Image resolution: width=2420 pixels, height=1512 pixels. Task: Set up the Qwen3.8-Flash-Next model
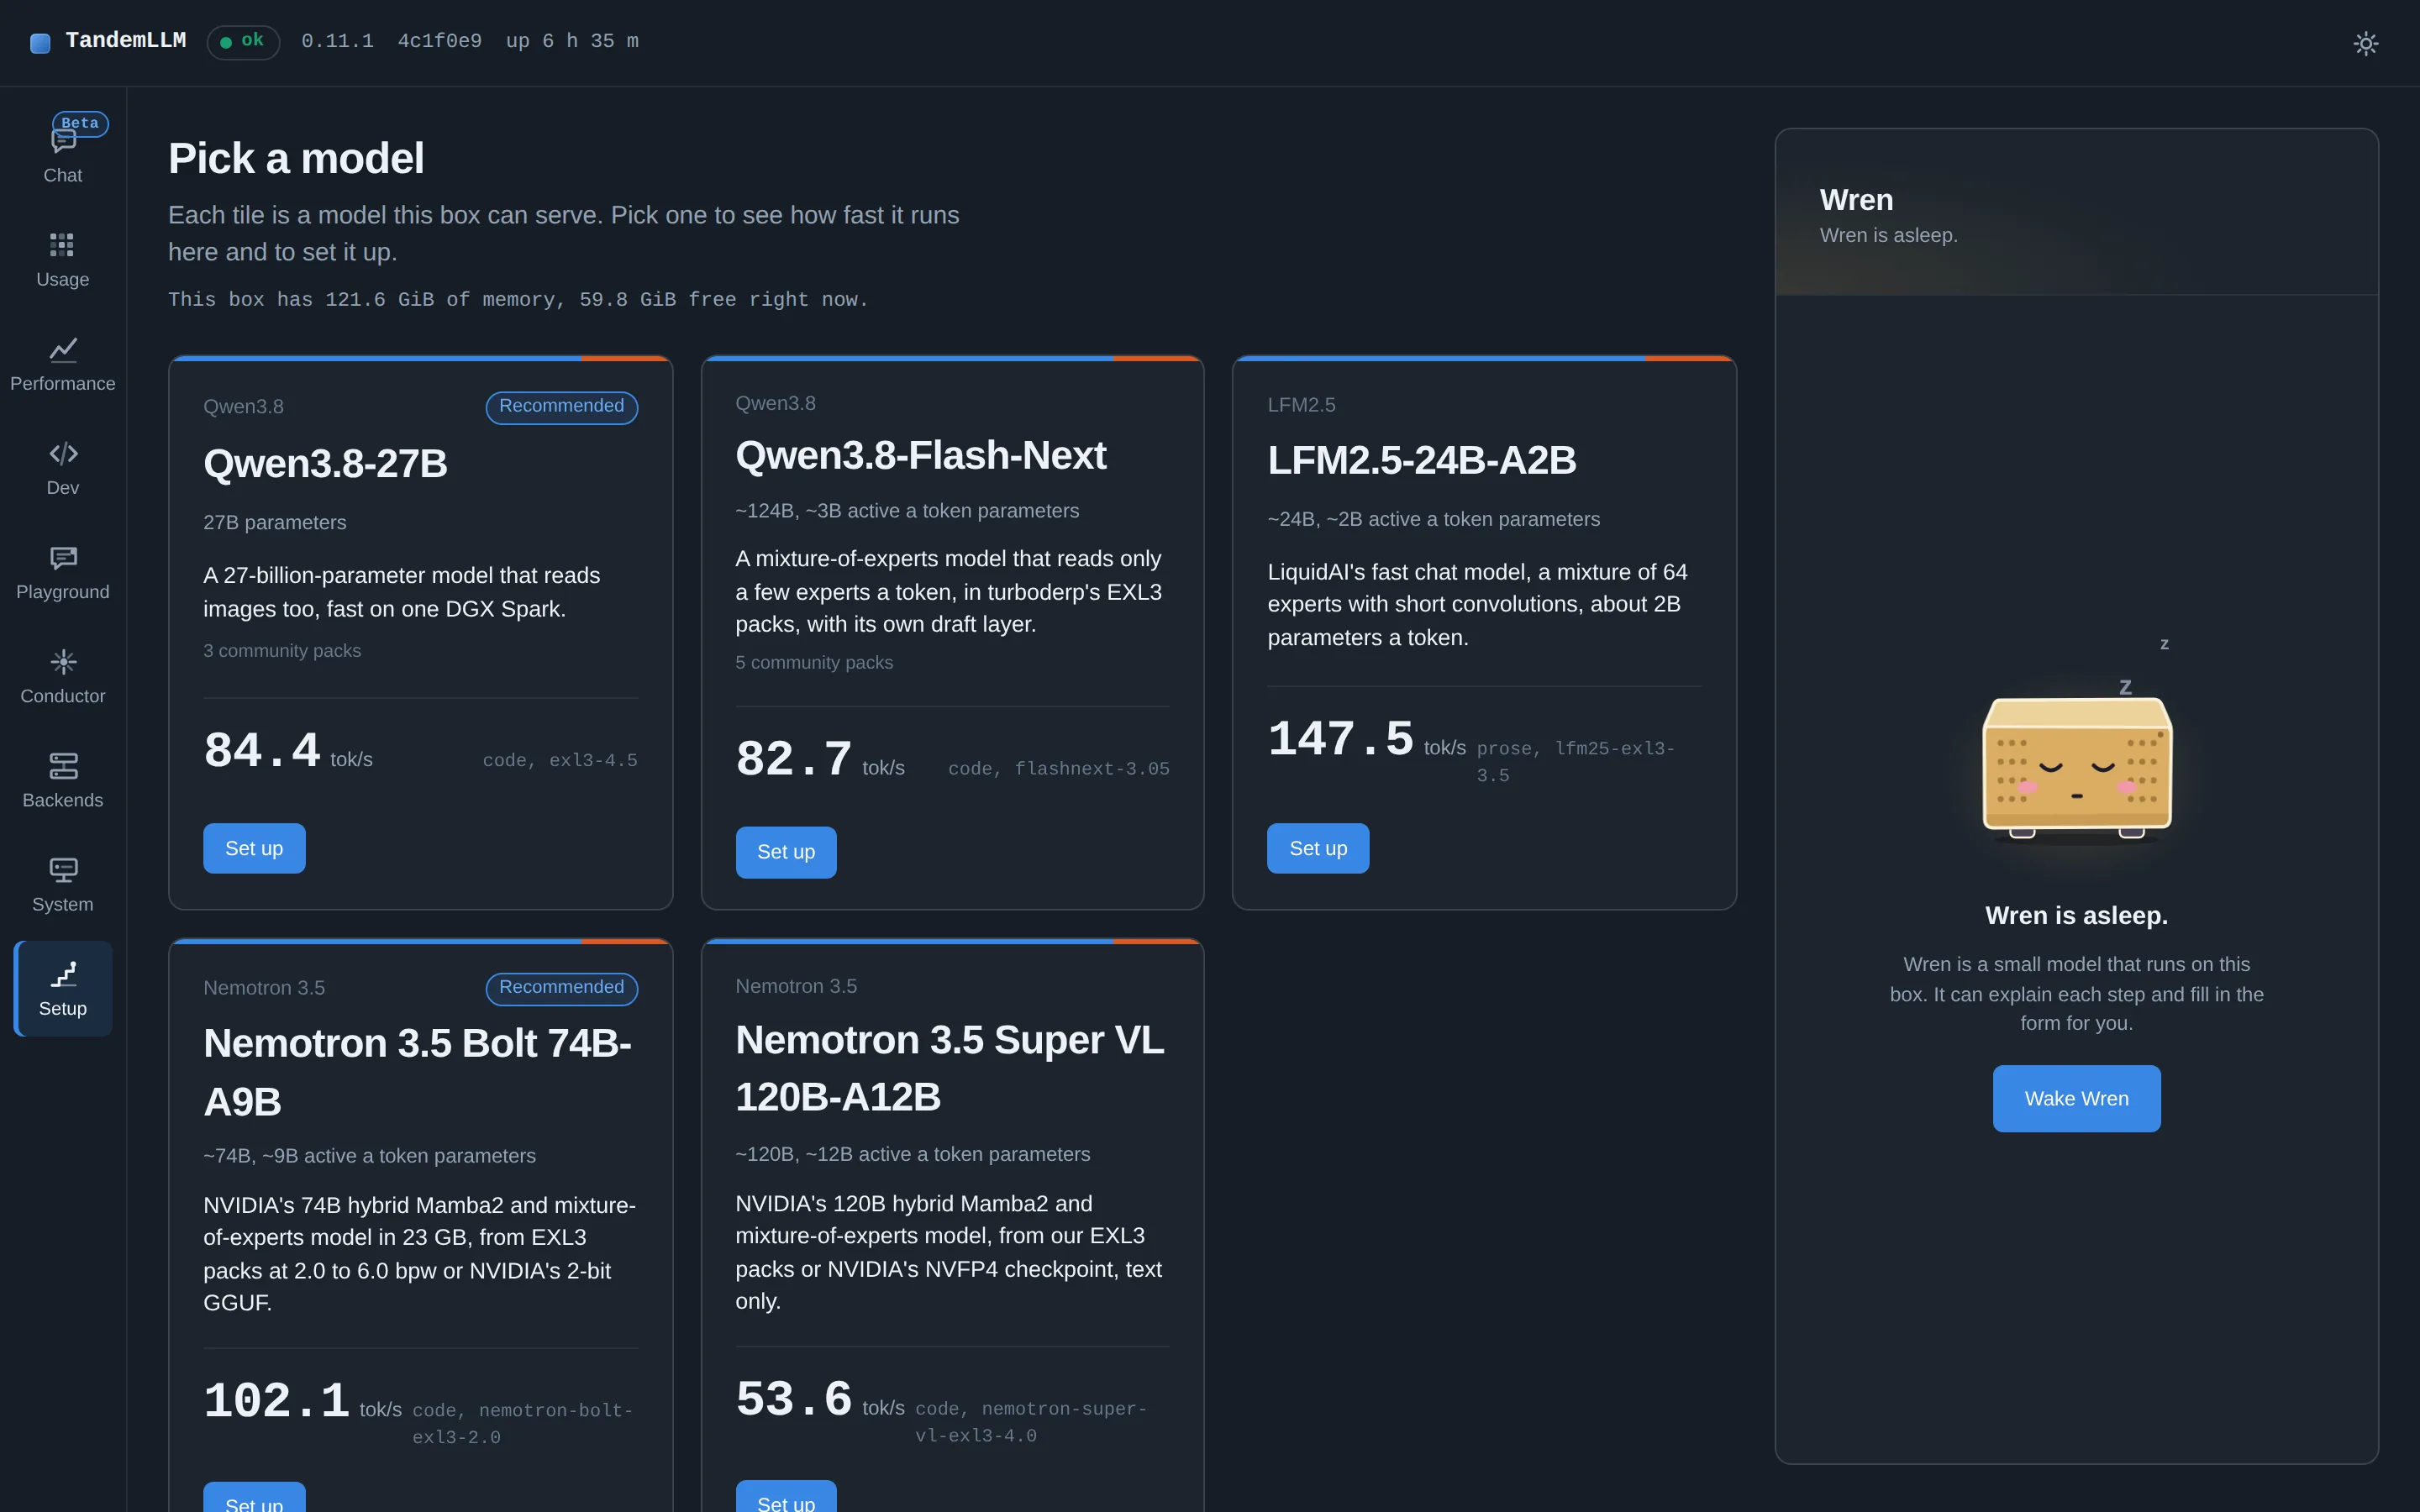(786, 852)
